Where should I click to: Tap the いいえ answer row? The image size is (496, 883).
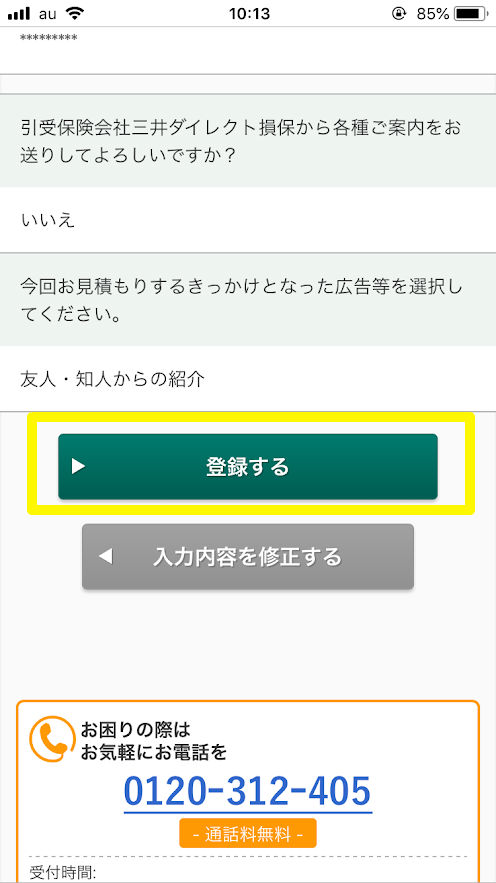(x=248, y=220)
